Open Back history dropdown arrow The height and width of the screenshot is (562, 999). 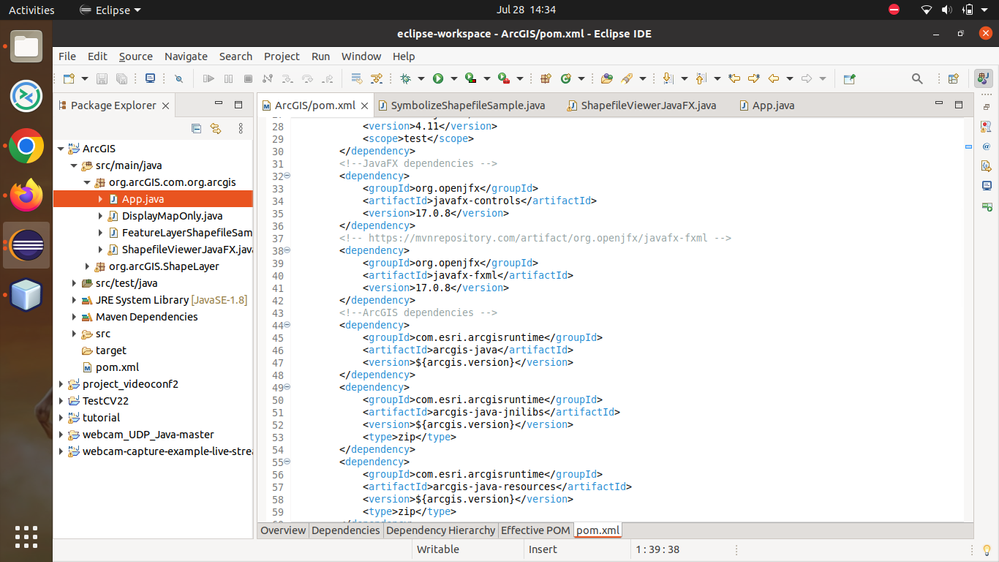tap(789, 79)
